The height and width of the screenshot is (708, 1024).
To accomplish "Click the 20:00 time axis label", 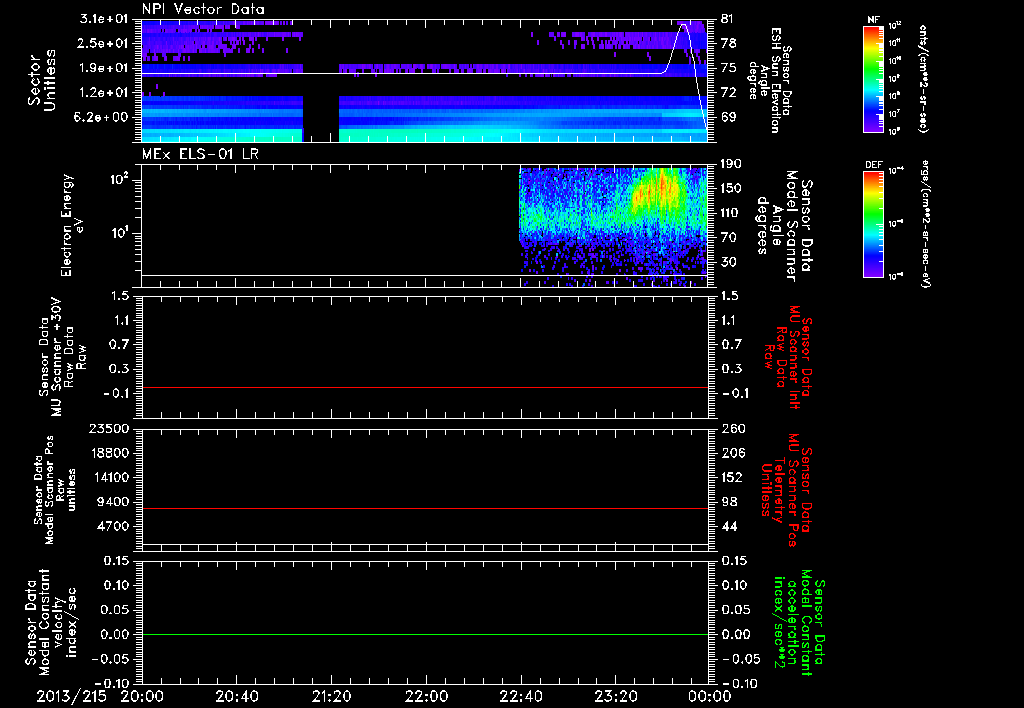I will click(142, 696).
